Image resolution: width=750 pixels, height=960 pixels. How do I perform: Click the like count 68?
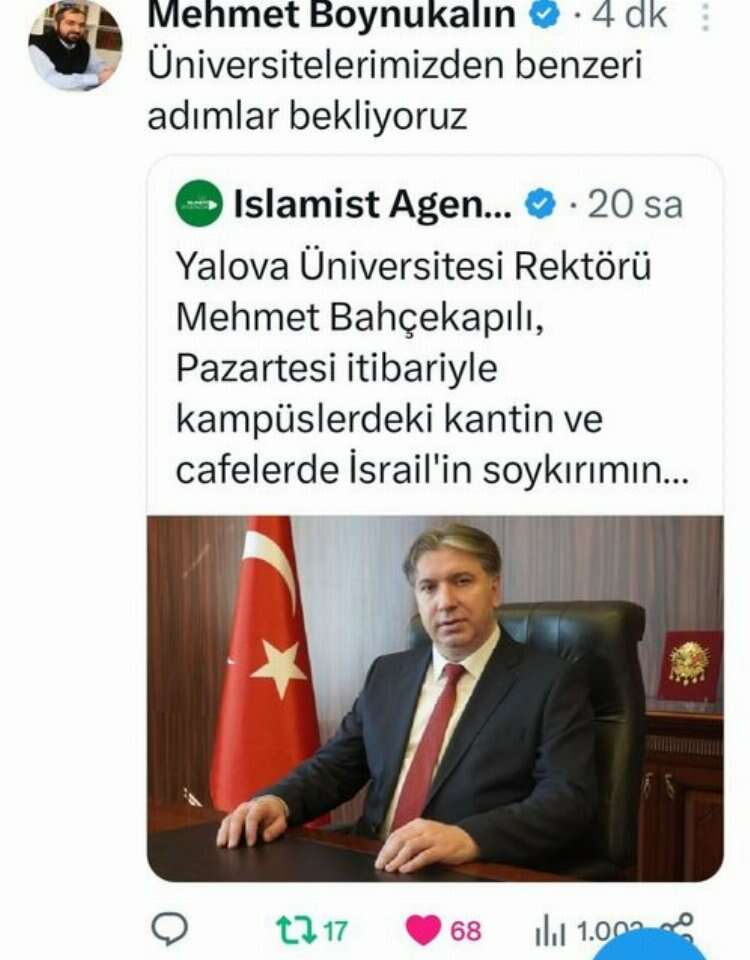(x=465, y=931)
